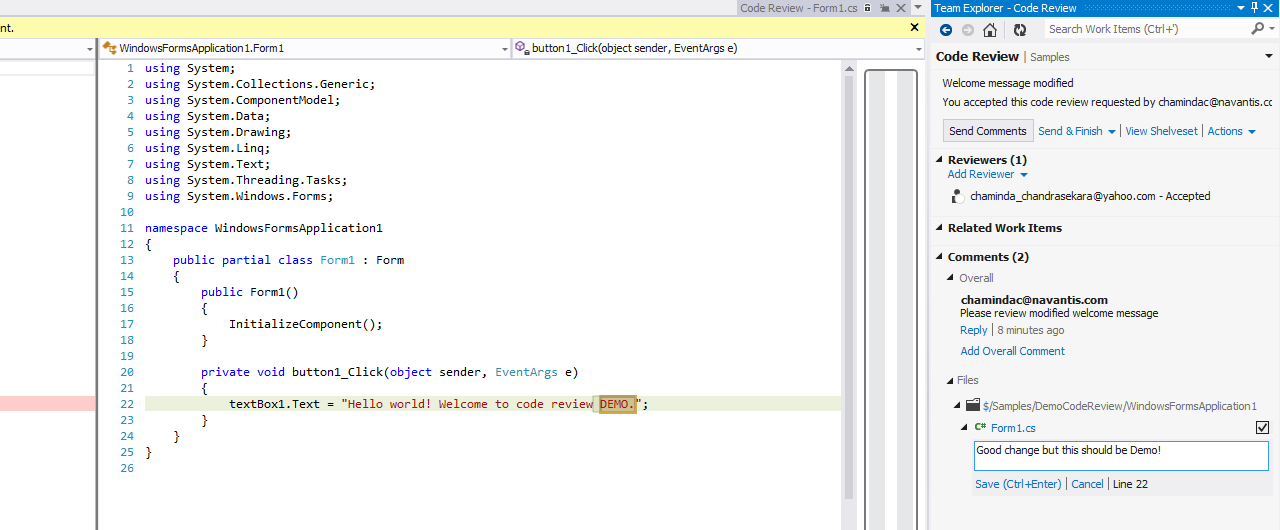Collapse the Overall comments group

[951, 278]
